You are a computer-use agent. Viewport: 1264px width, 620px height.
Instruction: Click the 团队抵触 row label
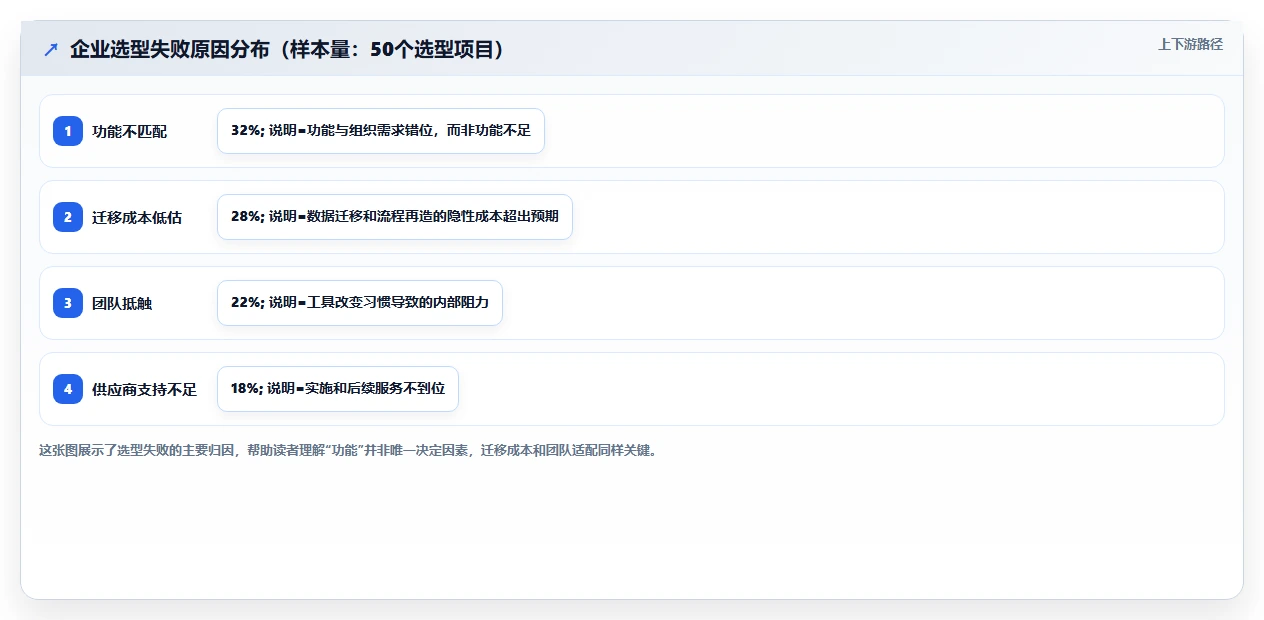(x=122, y=303)
